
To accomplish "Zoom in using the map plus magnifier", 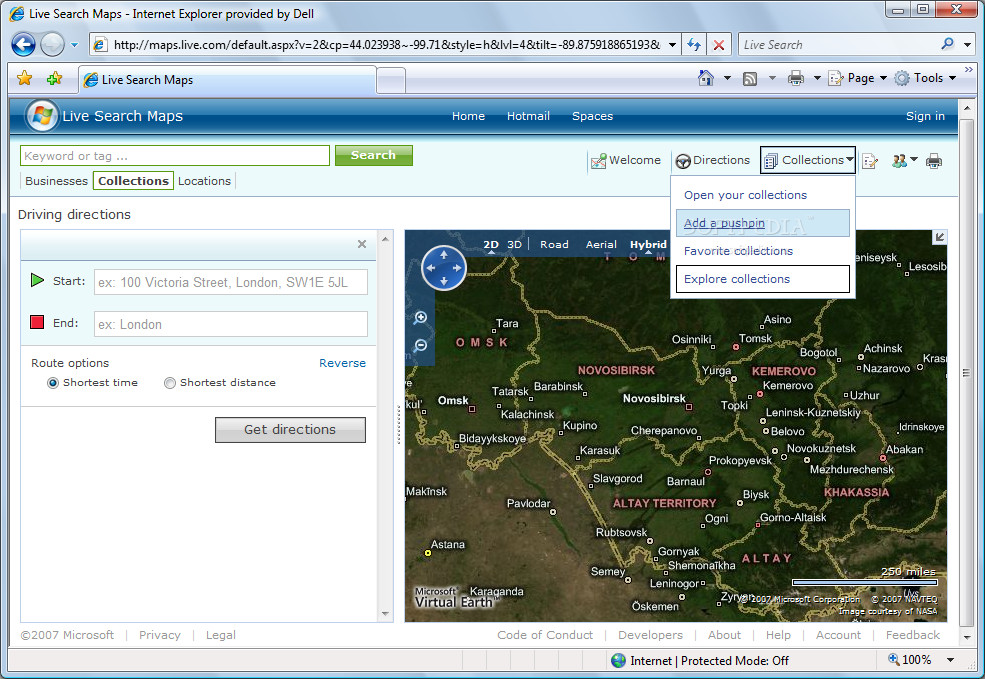I will [x=421, y=318].
